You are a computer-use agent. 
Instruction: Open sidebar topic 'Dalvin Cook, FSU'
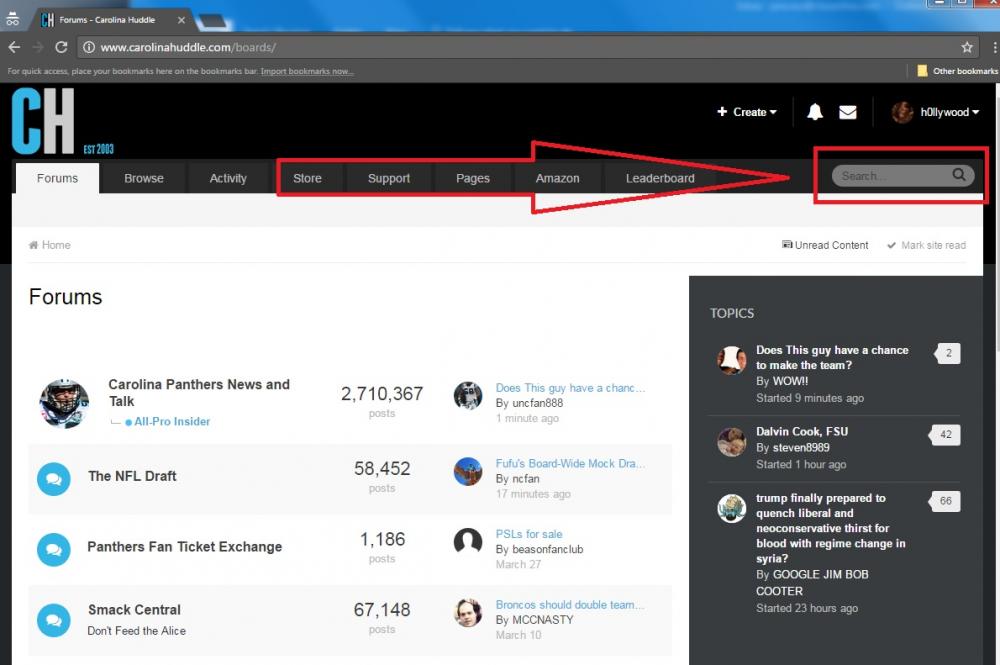coord(802,432)
